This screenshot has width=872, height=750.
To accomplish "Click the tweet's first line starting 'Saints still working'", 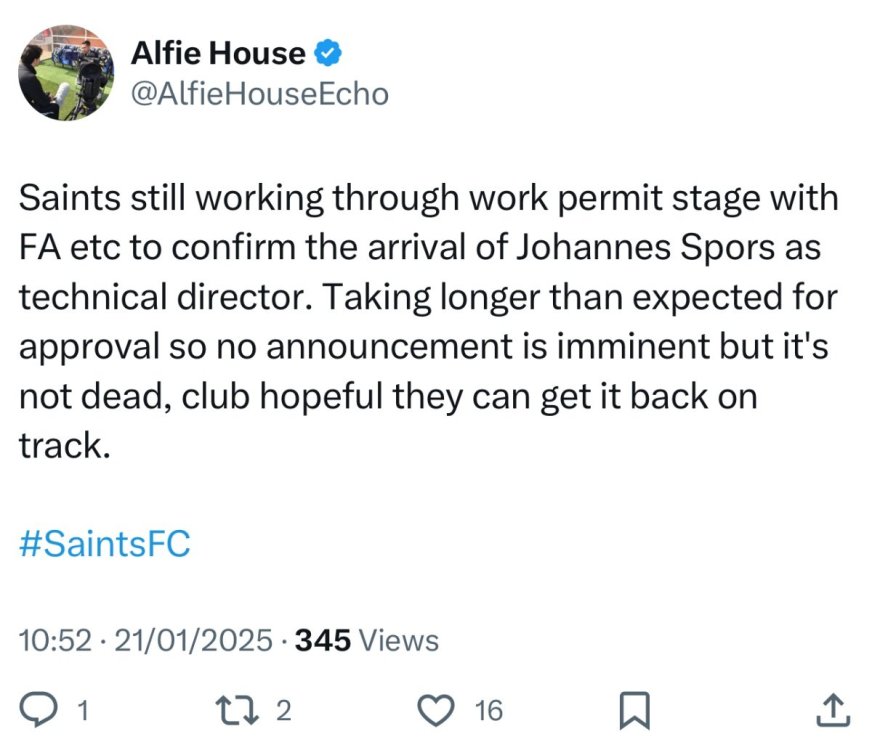I will [x=430, y=198].
